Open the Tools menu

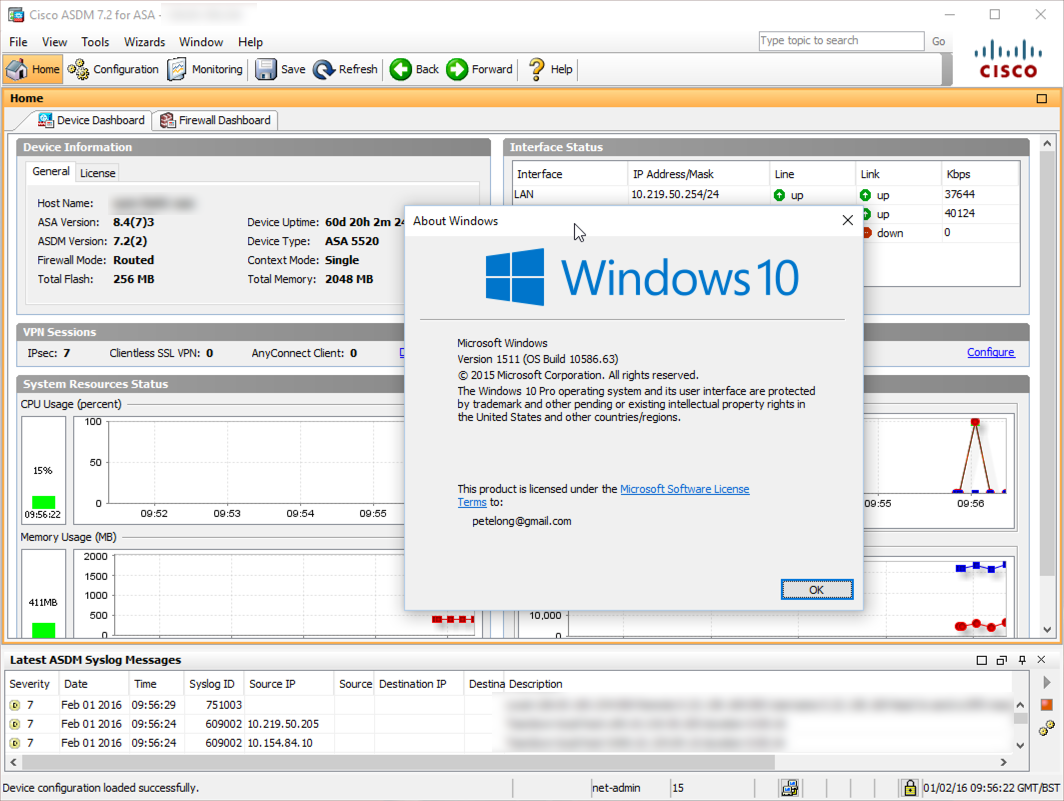[95, 42]
